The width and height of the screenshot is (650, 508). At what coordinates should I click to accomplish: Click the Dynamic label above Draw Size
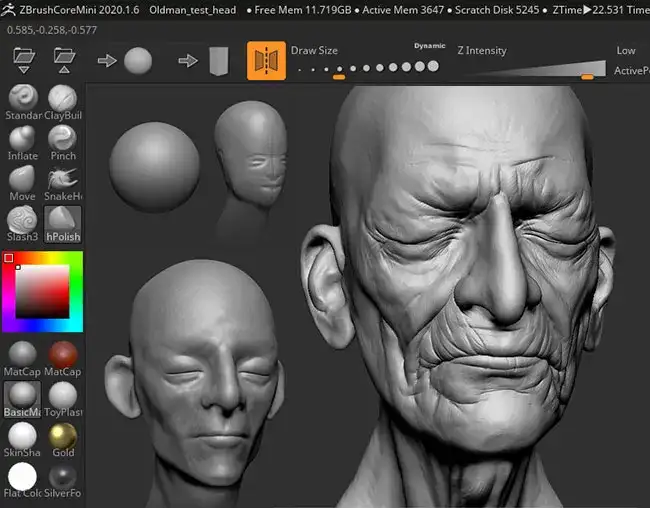[x=429, y=46]
